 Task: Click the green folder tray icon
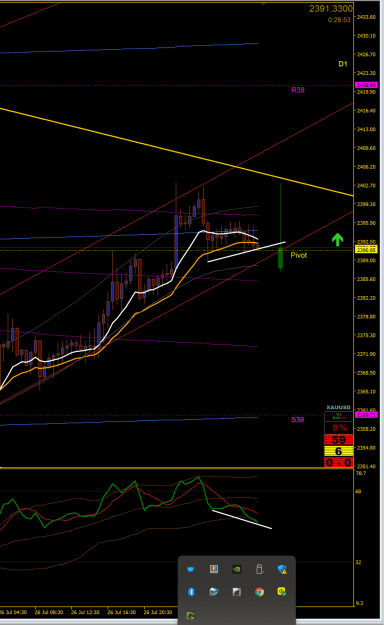[191, 615]
